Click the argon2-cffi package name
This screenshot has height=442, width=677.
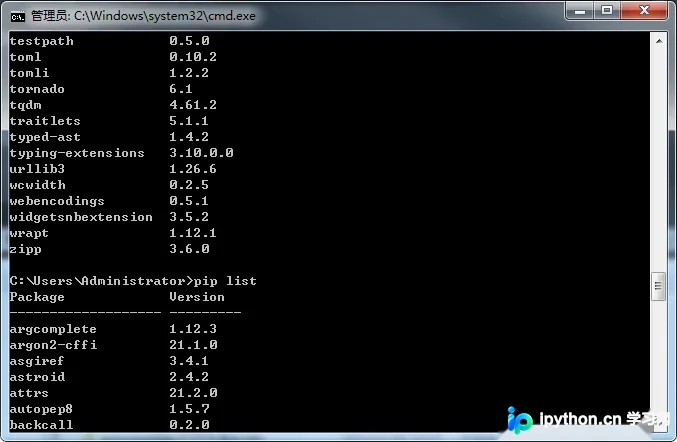click(53, 345)
